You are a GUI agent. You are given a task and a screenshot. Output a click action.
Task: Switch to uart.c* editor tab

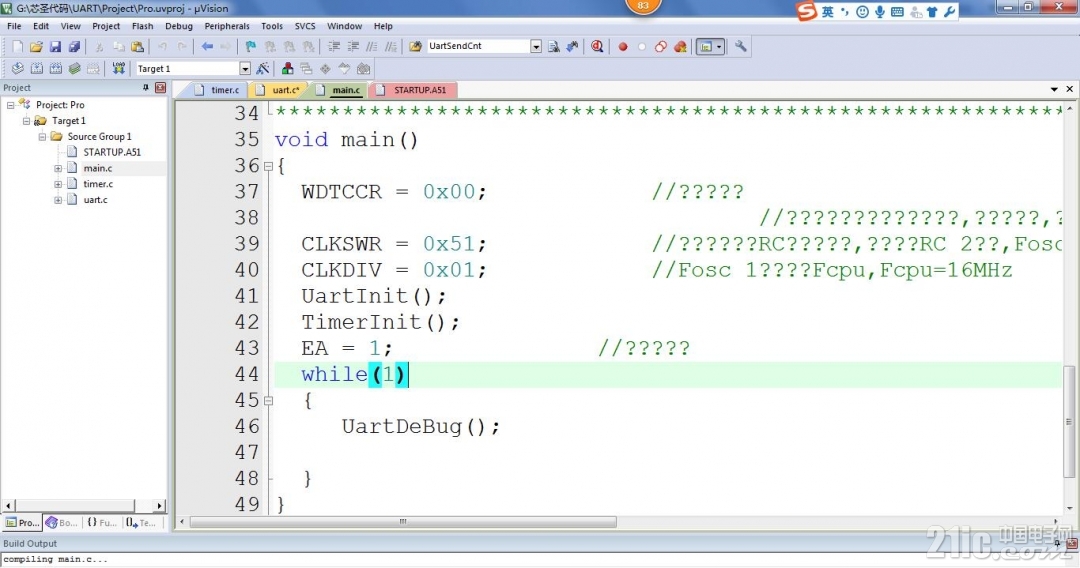[x=278, y=90]
